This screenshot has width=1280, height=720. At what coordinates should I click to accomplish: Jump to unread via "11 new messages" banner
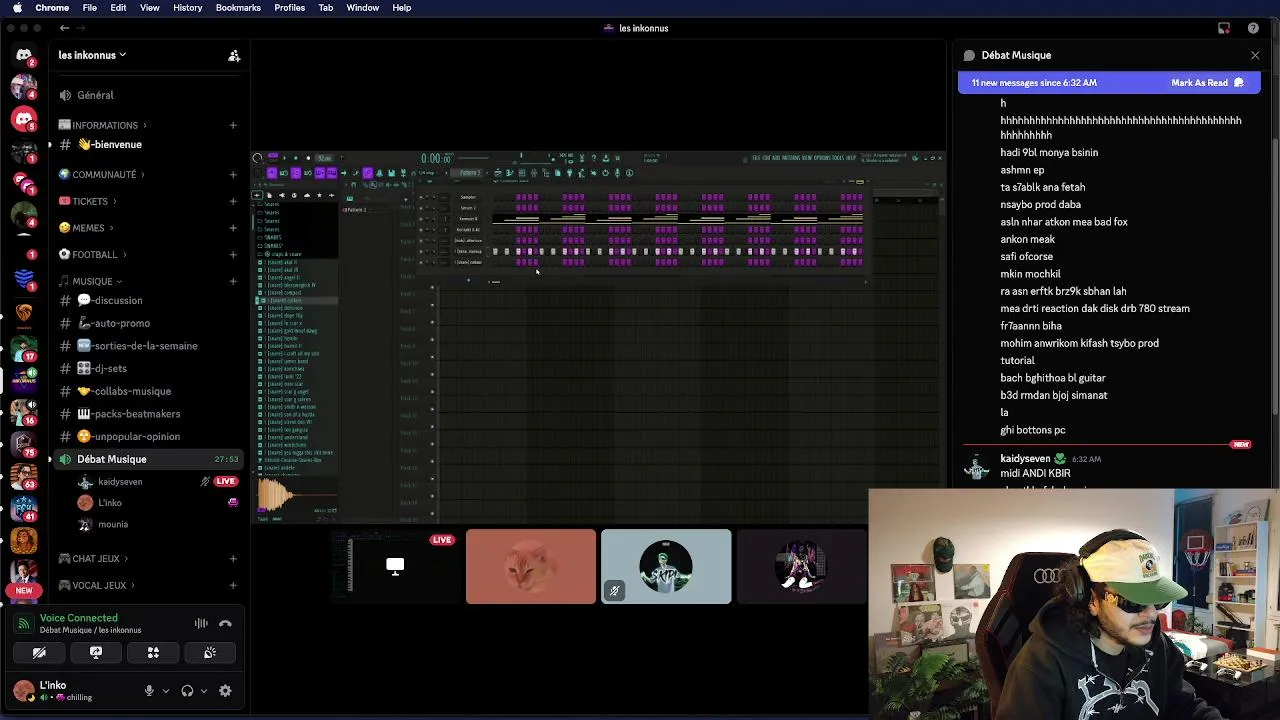click(1034, 83)
